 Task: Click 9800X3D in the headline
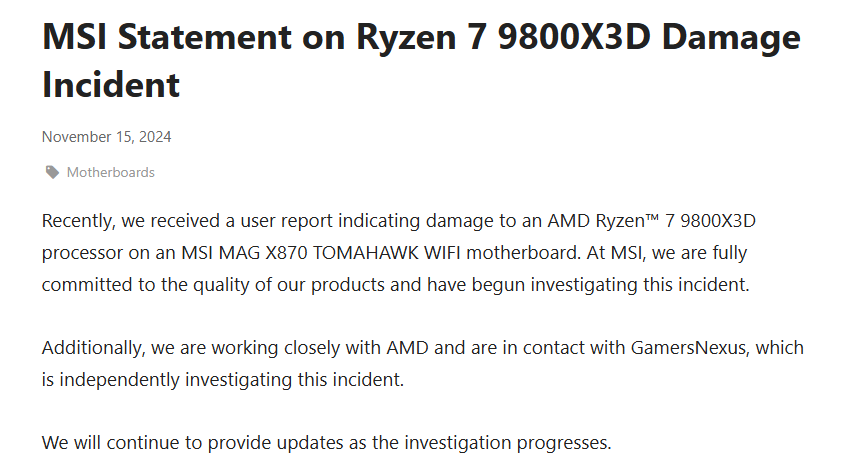(574, 37)
